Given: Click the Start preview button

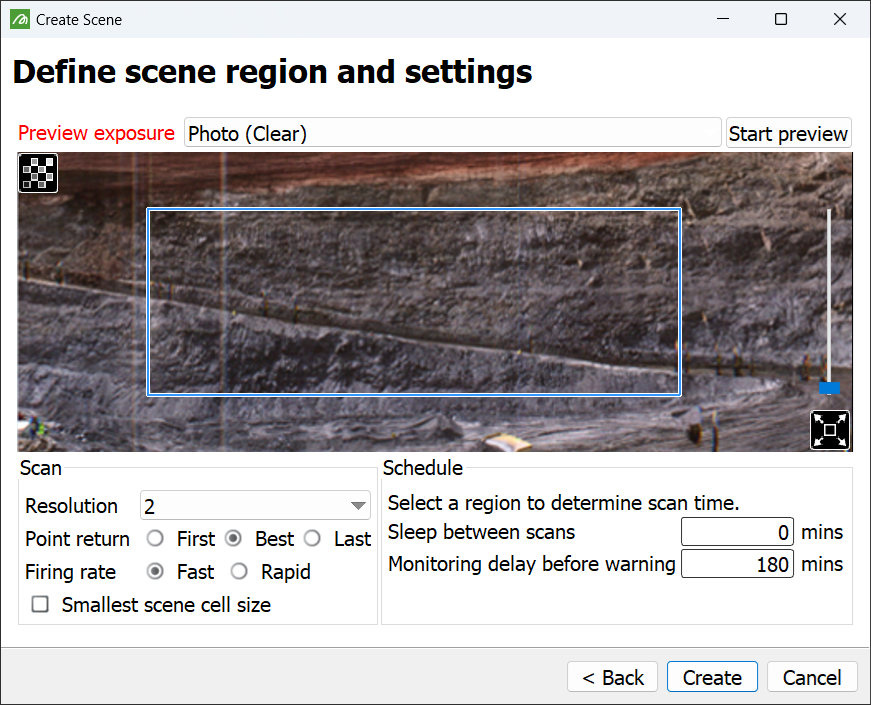Looking at the screenshot, I should tap(788, 133).
